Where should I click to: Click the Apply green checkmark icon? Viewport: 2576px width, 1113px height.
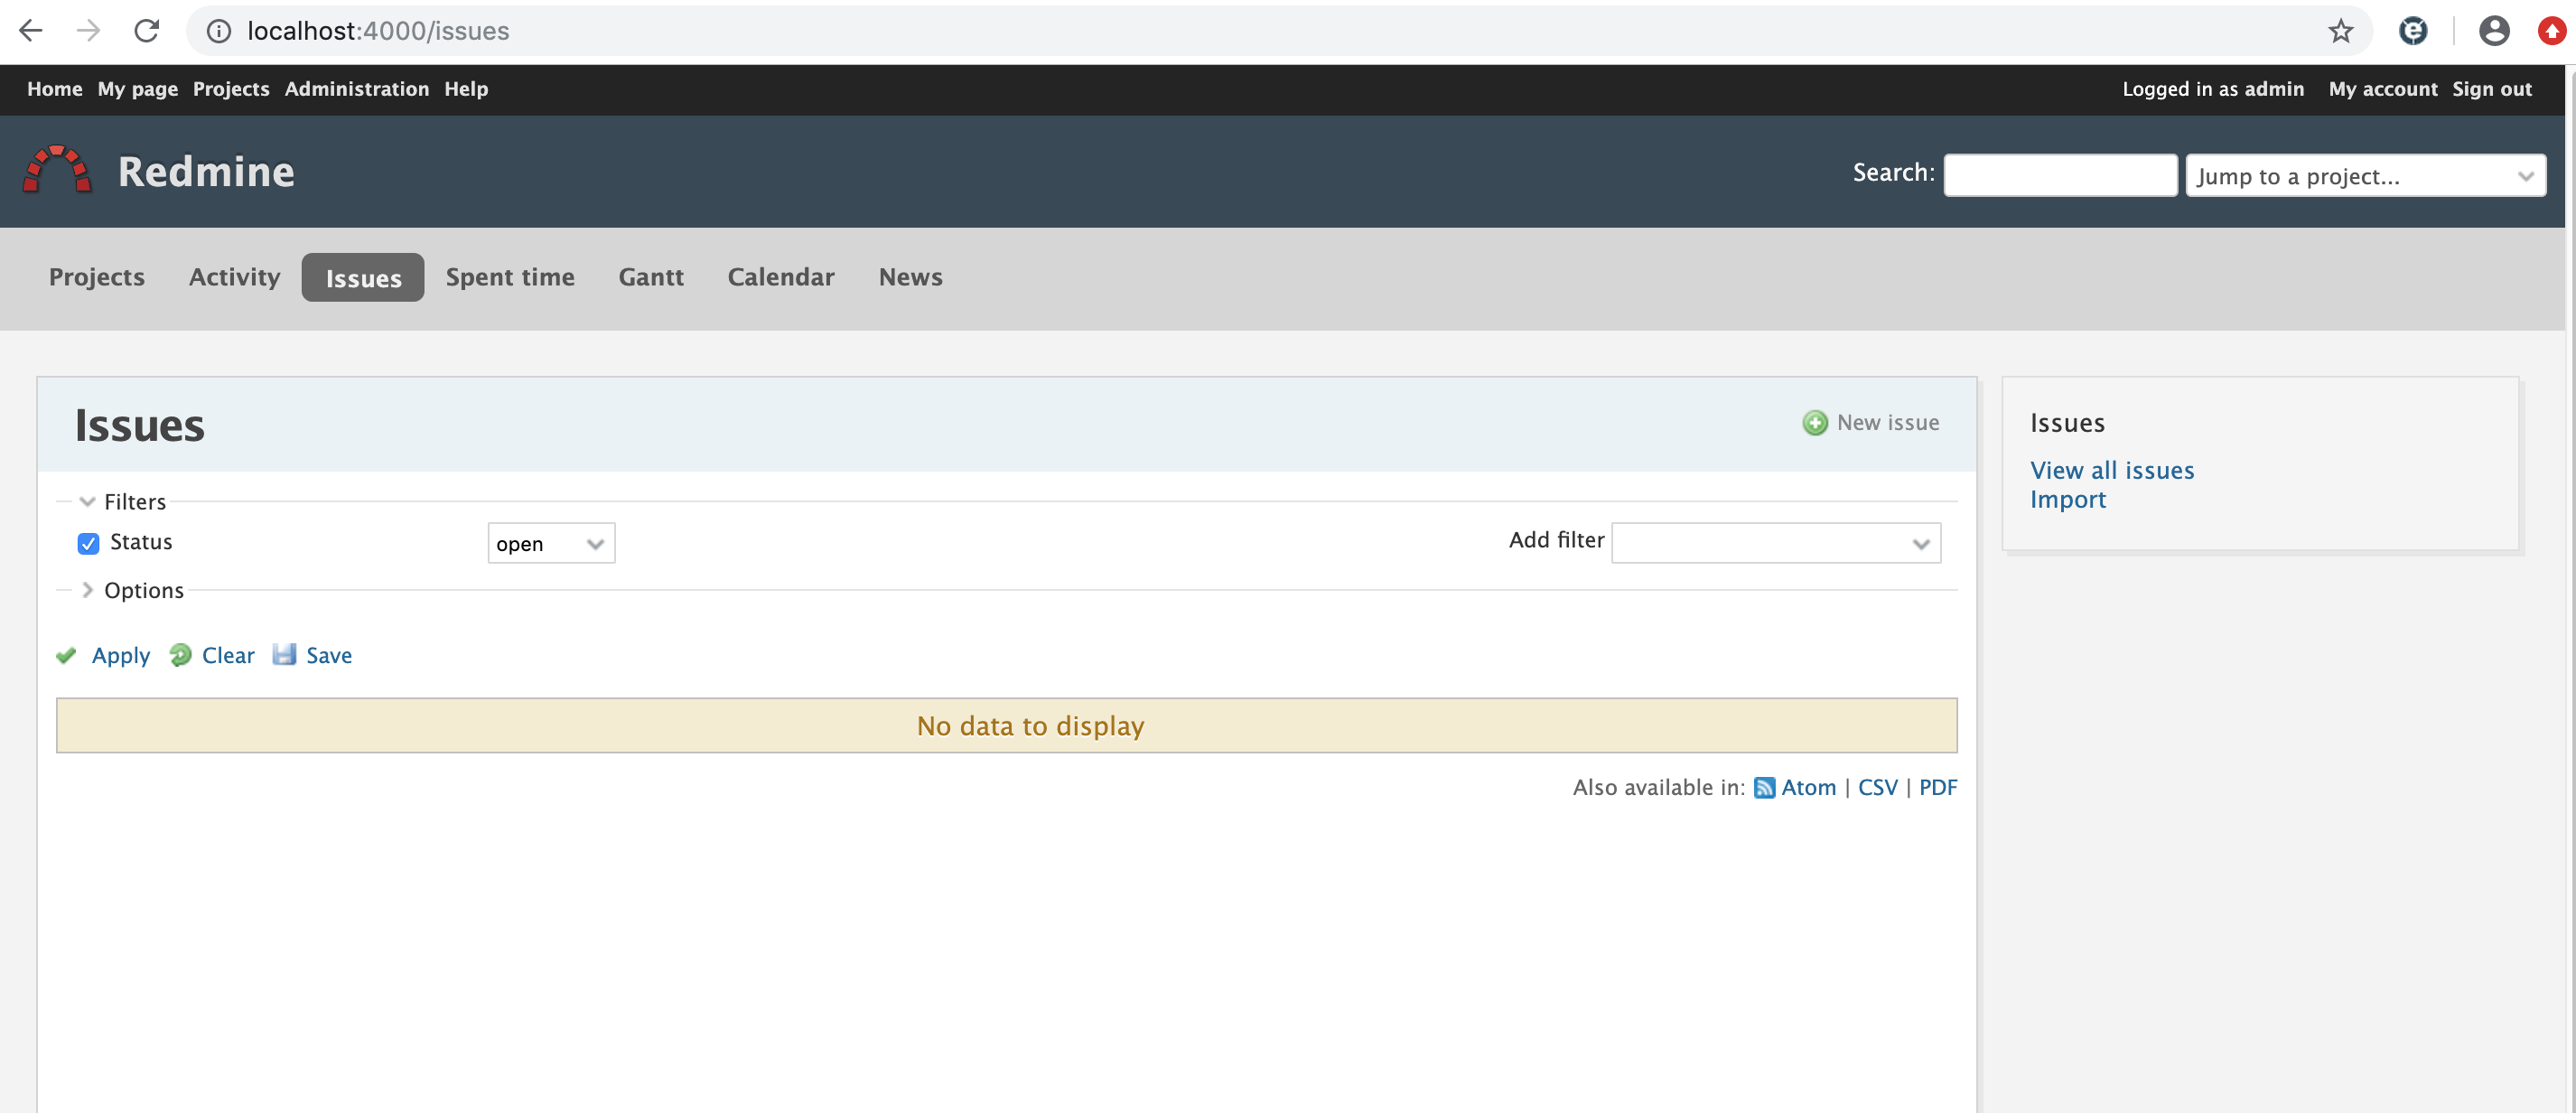[x=67, y=656]
